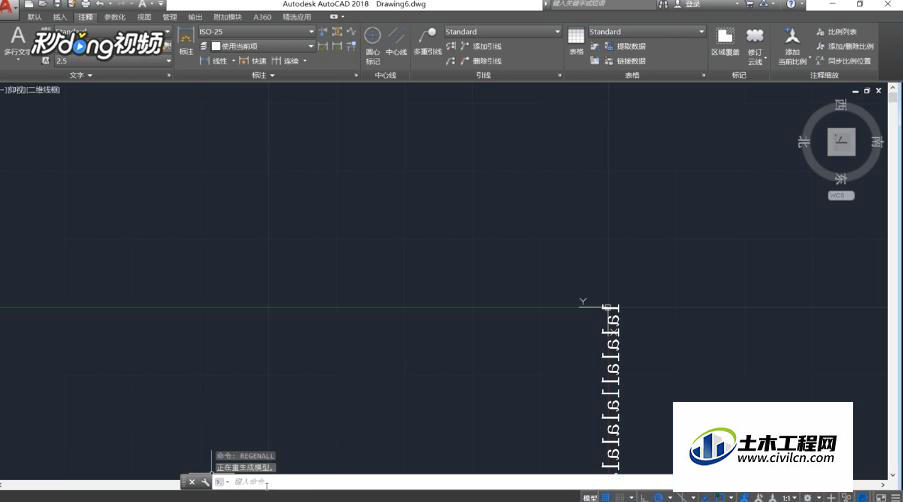Viewport: 903px width, 502px height.
Task: Open the Insert (插入) ribbon tab
Action: [60, 17]
